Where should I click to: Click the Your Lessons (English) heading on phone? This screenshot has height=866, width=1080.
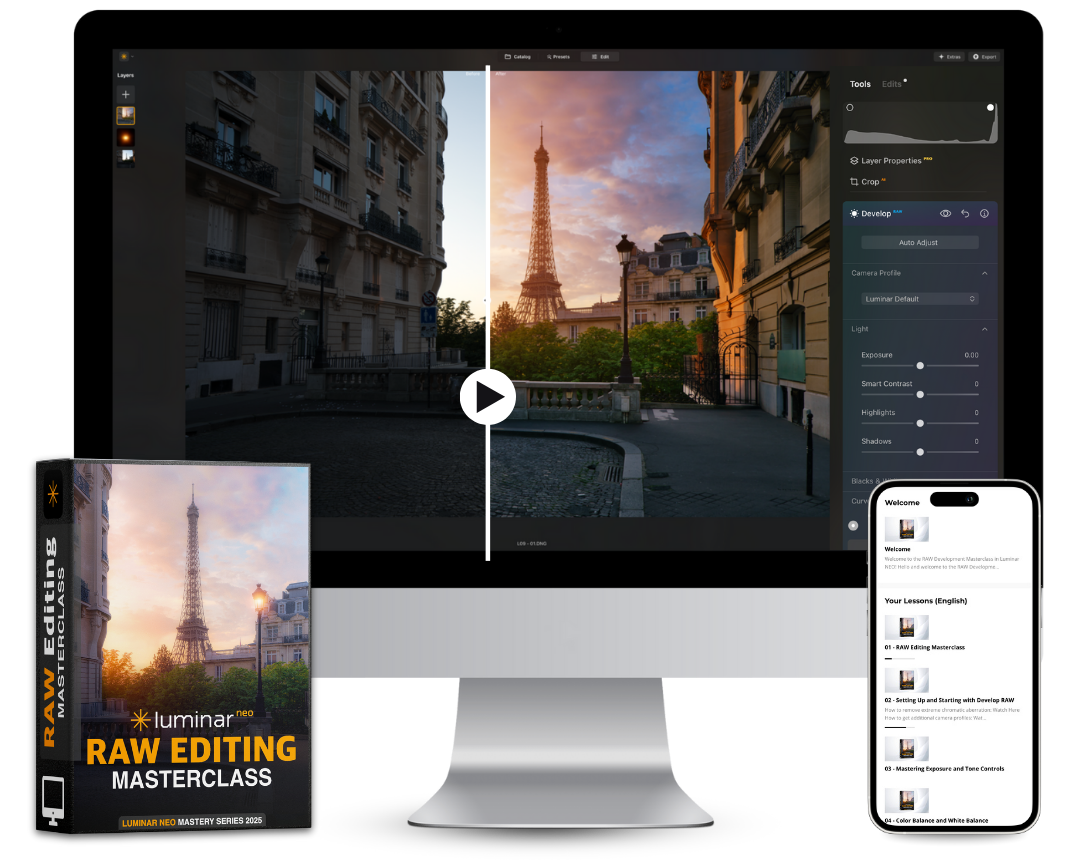(x=926, y=601)
